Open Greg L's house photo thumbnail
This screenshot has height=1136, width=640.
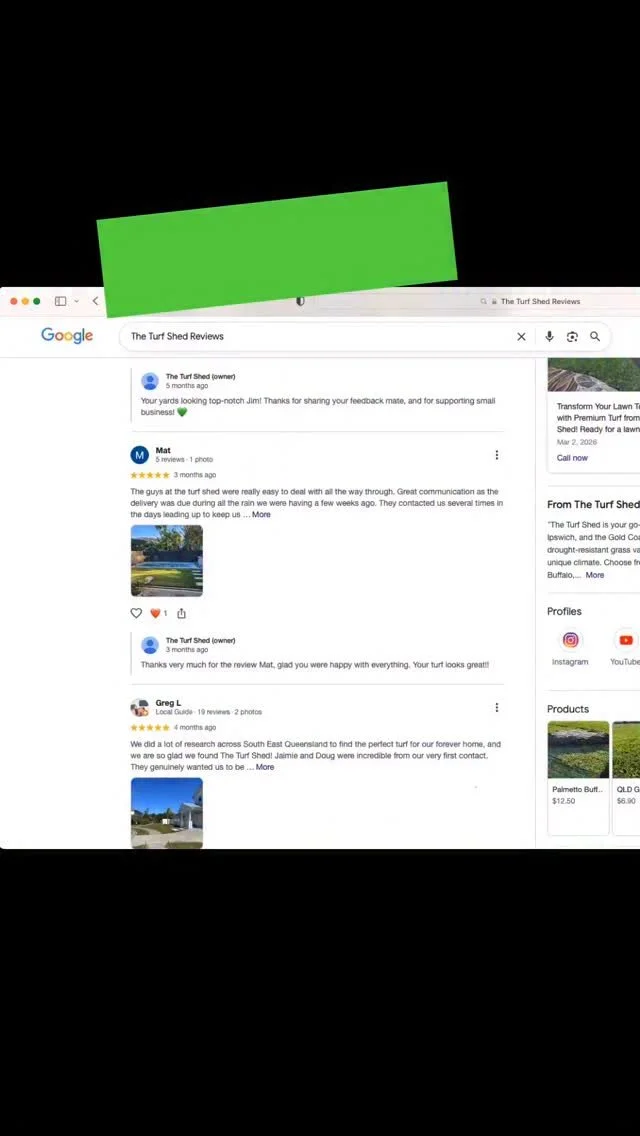(x=167, y=813)
